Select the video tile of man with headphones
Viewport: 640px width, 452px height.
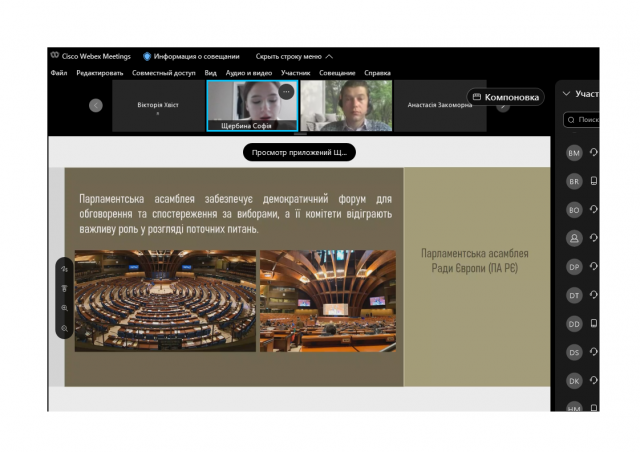pos(346,106)
